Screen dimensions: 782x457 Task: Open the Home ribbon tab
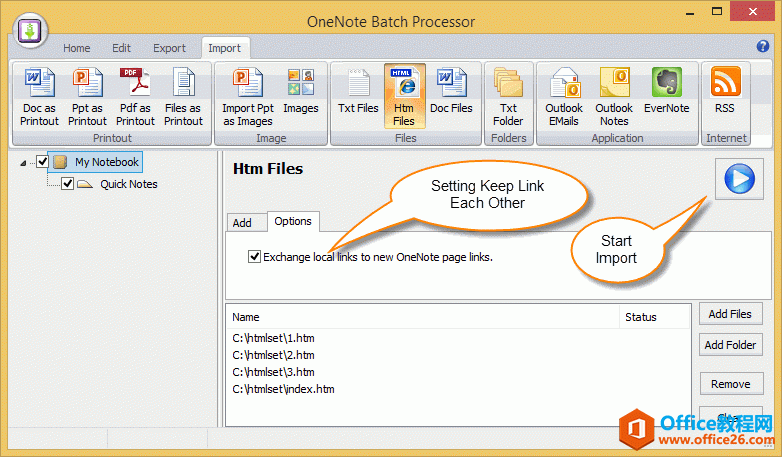point(77,48)
